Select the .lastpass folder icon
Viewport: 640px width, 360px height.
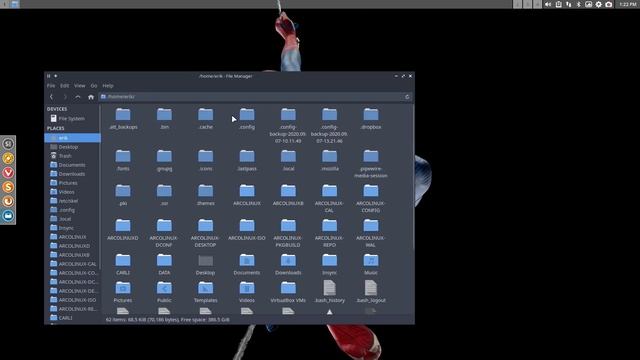click(247, 156)
